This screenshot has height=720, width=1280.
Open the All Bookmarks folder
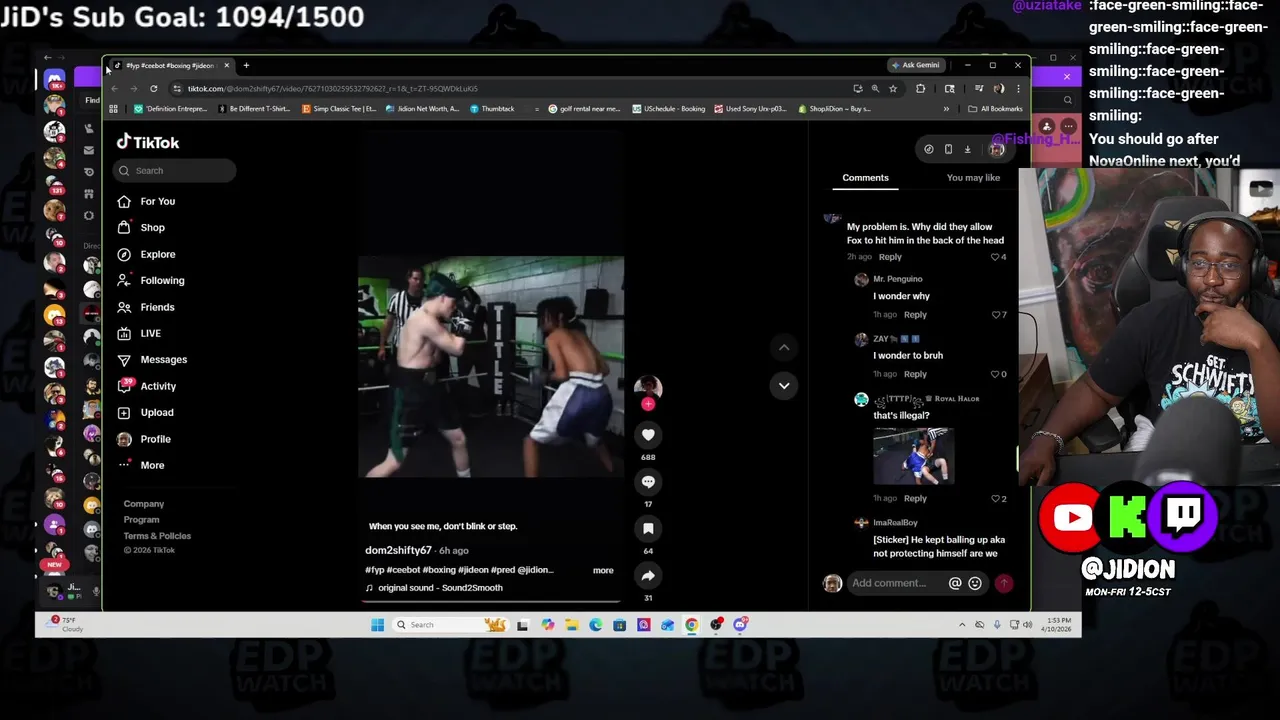click(995, 108)
